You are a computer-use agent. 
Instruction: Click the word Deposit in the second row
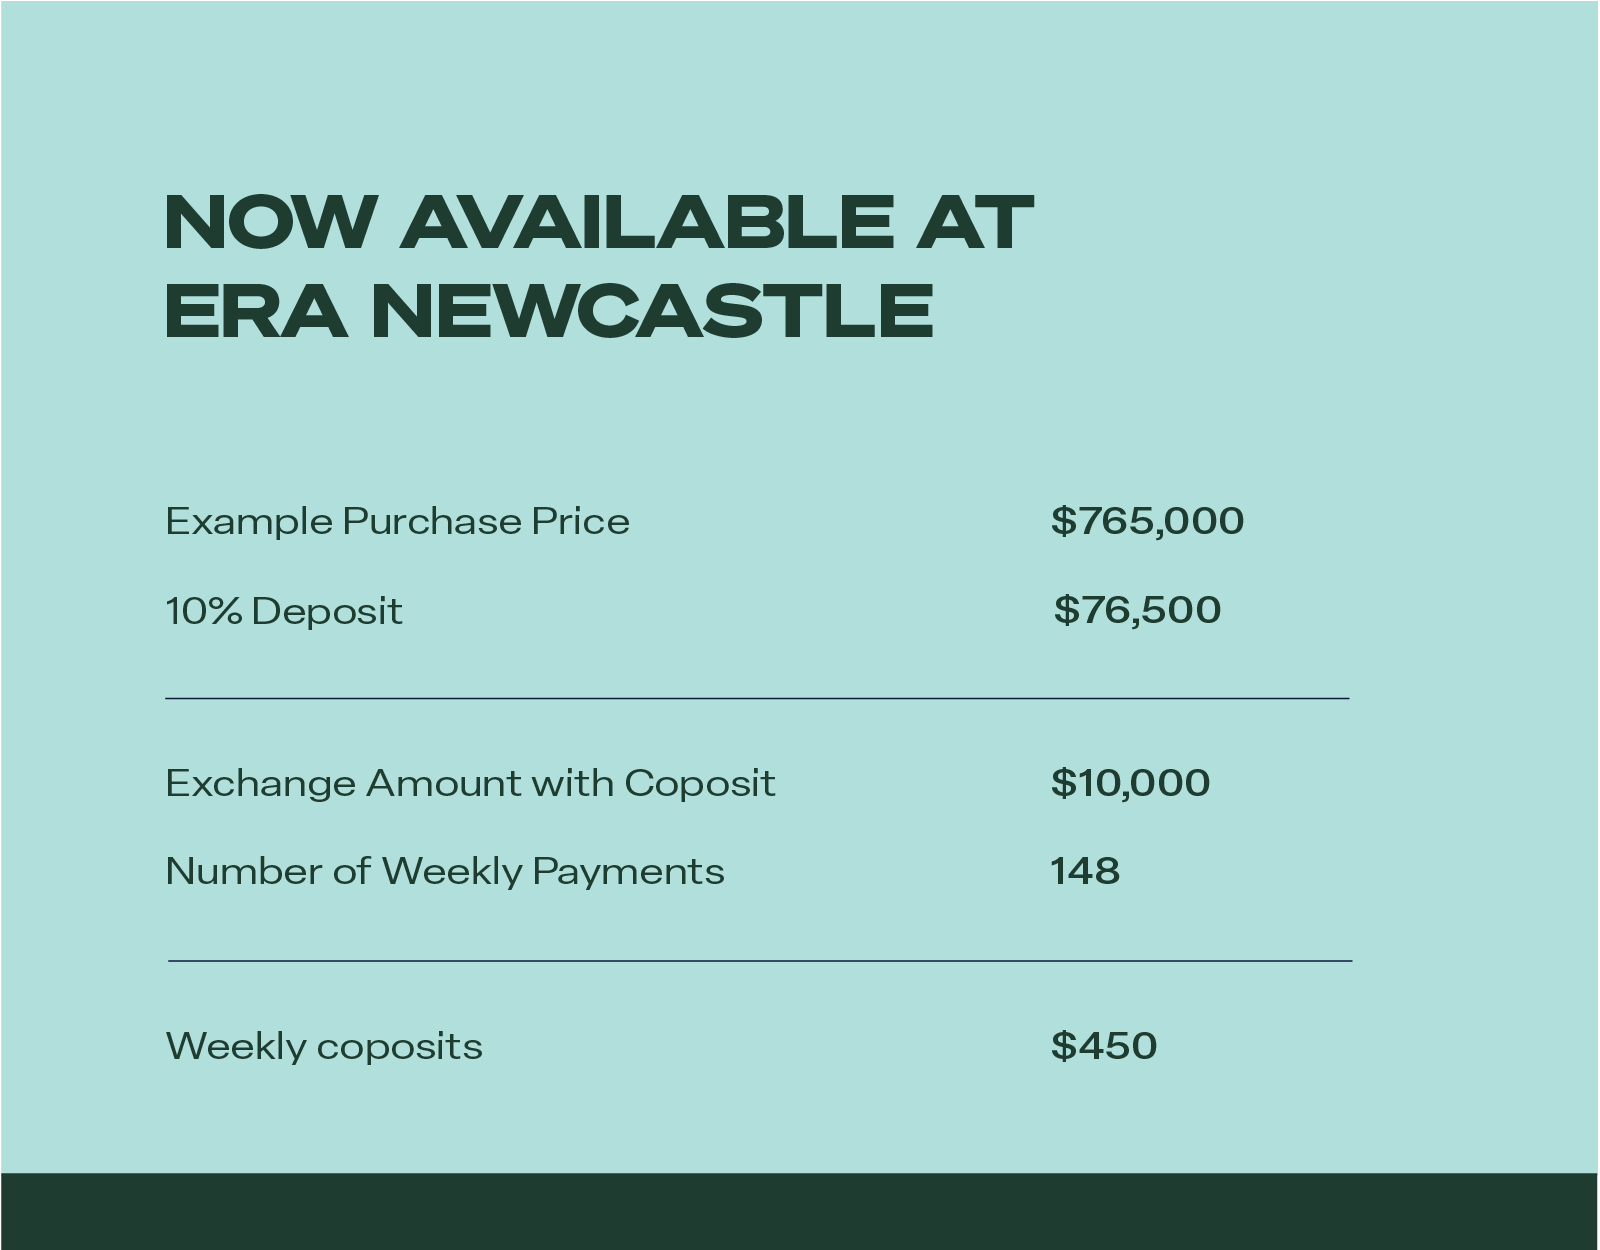[327, 611]
